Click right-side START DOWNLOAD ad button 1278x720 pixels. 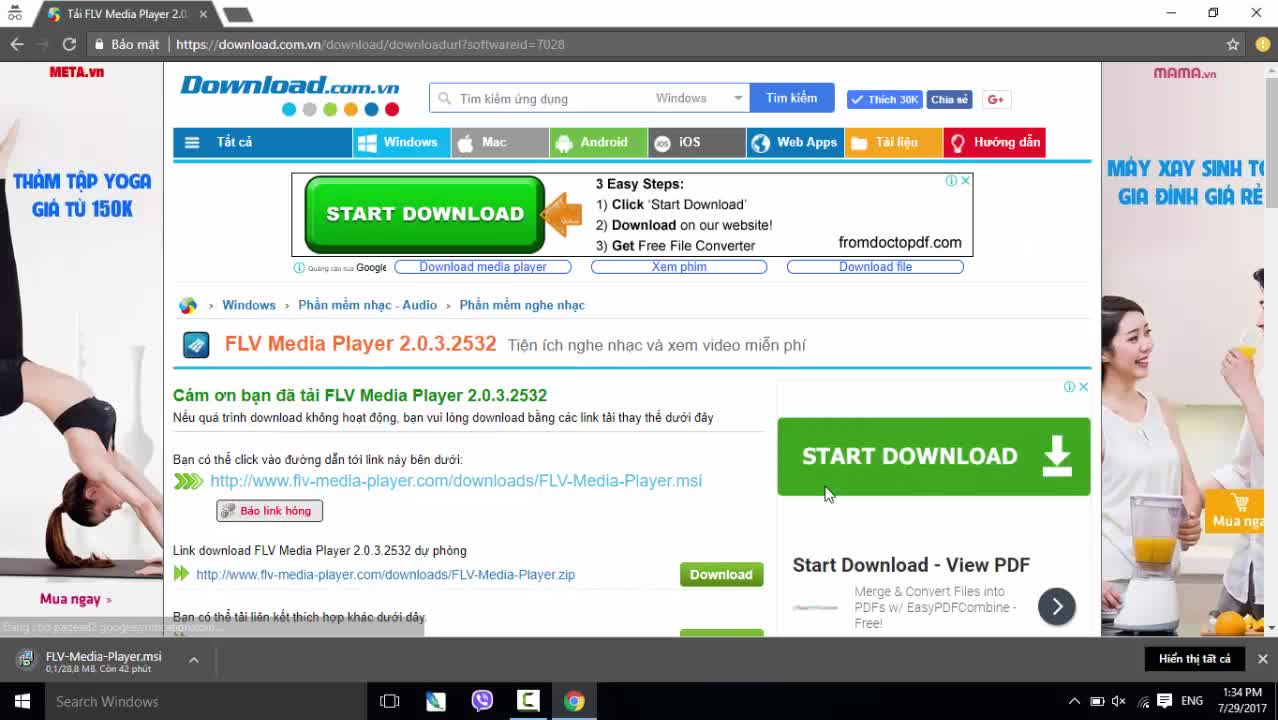pyautogui.click(x=933, y=456)
